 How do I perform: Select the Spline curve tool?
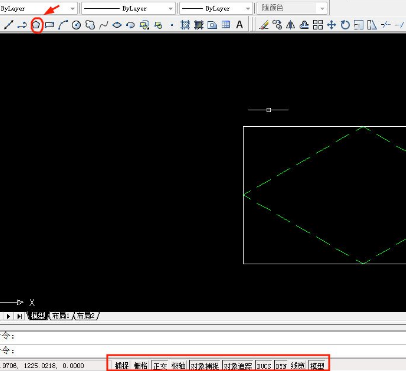(x=104, y=25)
